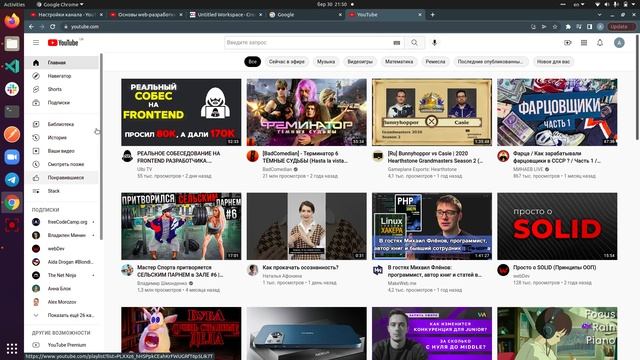This screenshot has width=640, height=360.
Task: Open a new Chrome tab
Action: tap(432, 15)
